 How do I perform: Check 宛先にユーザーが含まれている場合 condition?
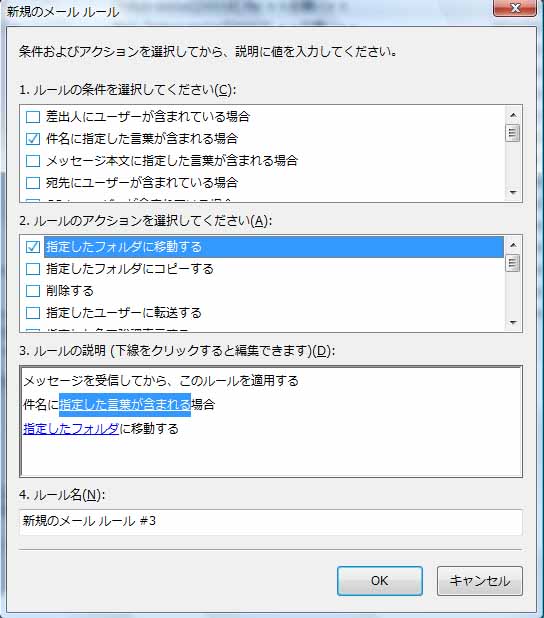coord(33,183)
